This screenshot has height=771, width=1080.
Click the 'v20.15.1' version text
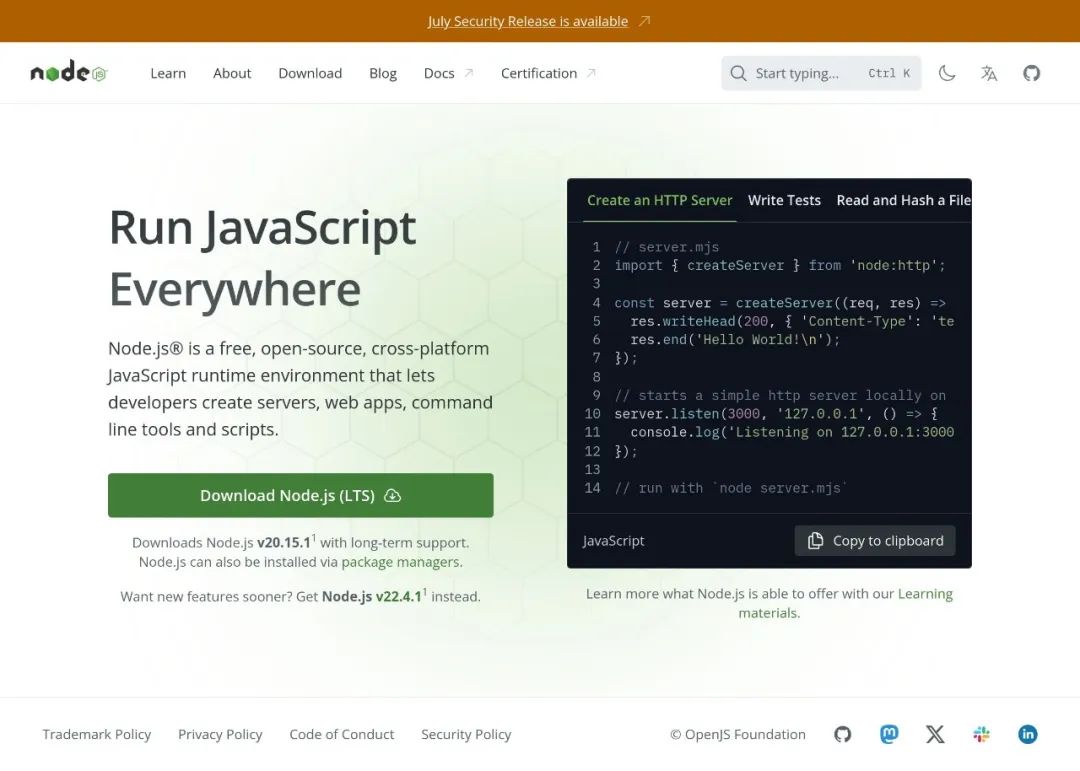pyautogui.click(x=284, y=543)
